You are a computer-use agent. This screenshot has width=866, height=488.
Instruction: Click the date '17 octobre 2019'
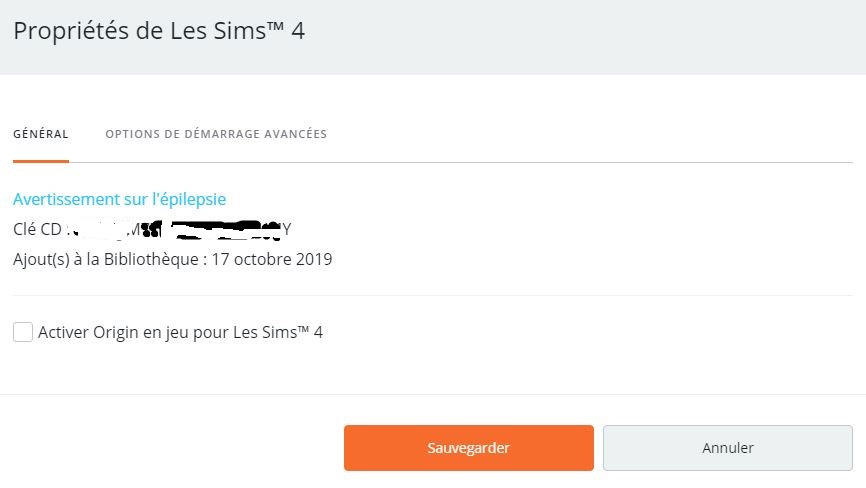tap(273, 259)
